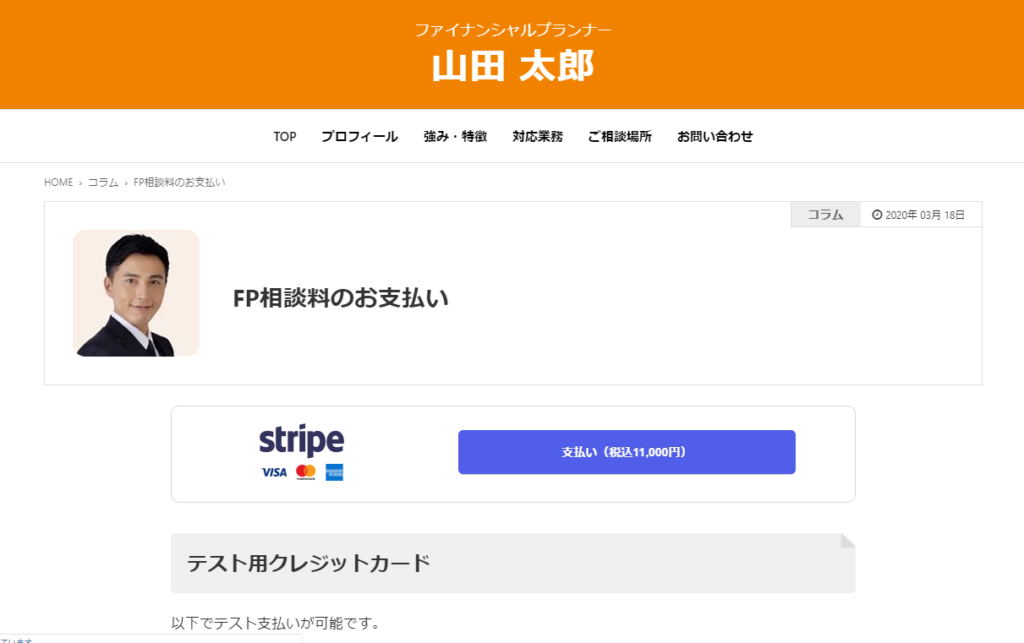Screen dimensions: 1024x643
Task: Click the profile photo thumbnail
Action: point(136,293)
